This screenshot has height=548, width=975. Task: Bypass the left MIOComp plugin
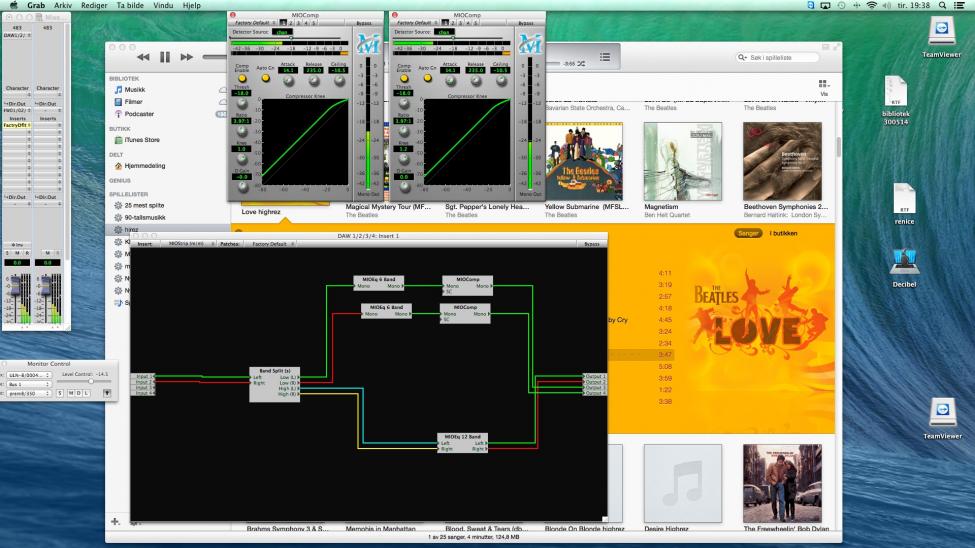[x=364, y=23]
